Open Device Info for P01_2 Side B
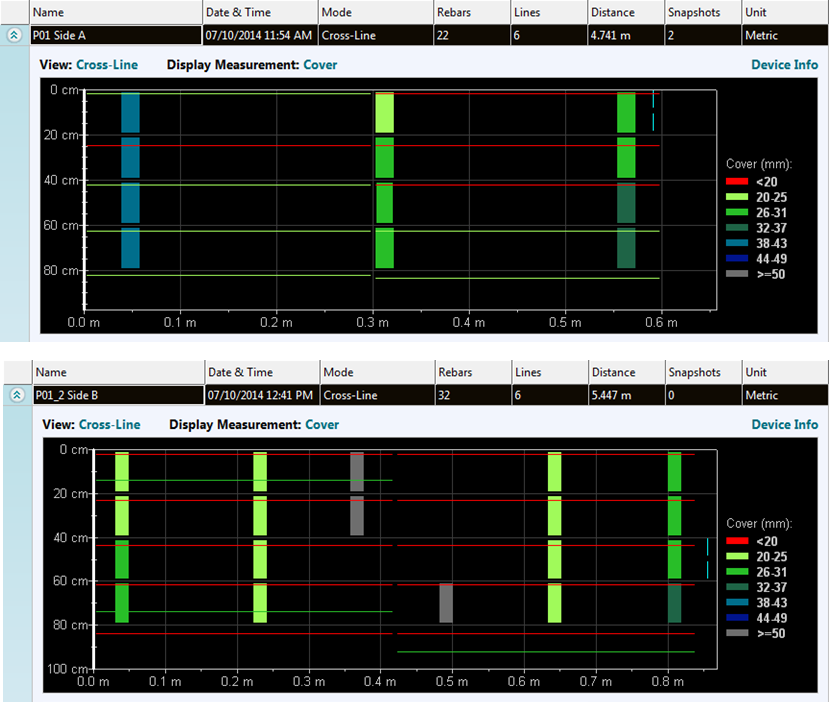 [x=785, y=424]
